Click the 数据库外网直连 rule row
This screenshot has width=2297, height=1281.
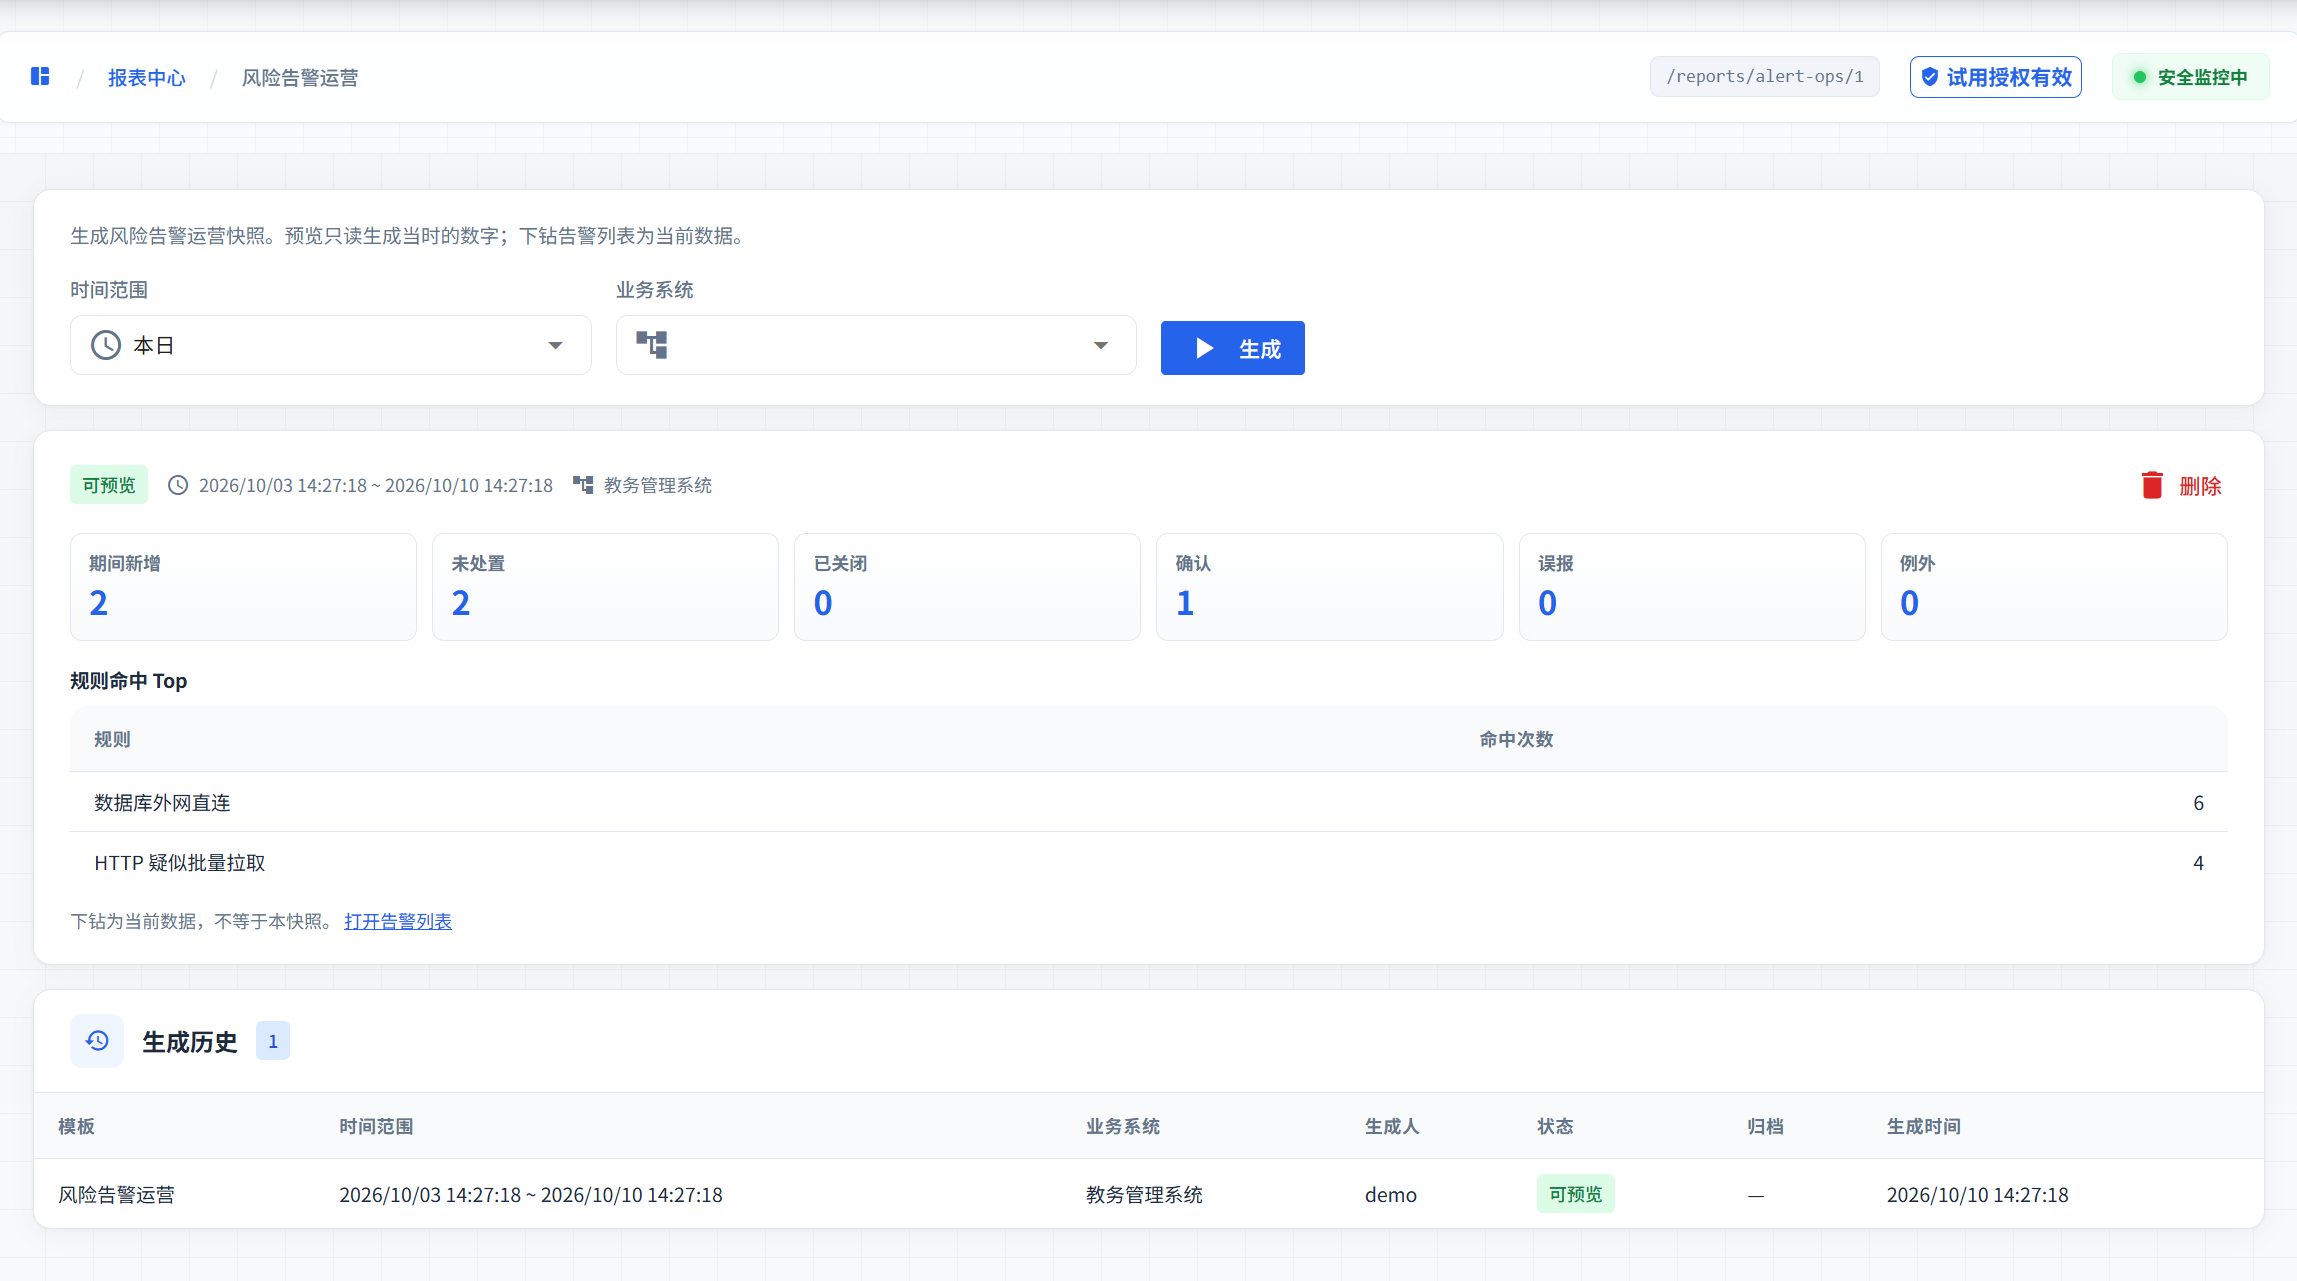(x=1149, y=802)
